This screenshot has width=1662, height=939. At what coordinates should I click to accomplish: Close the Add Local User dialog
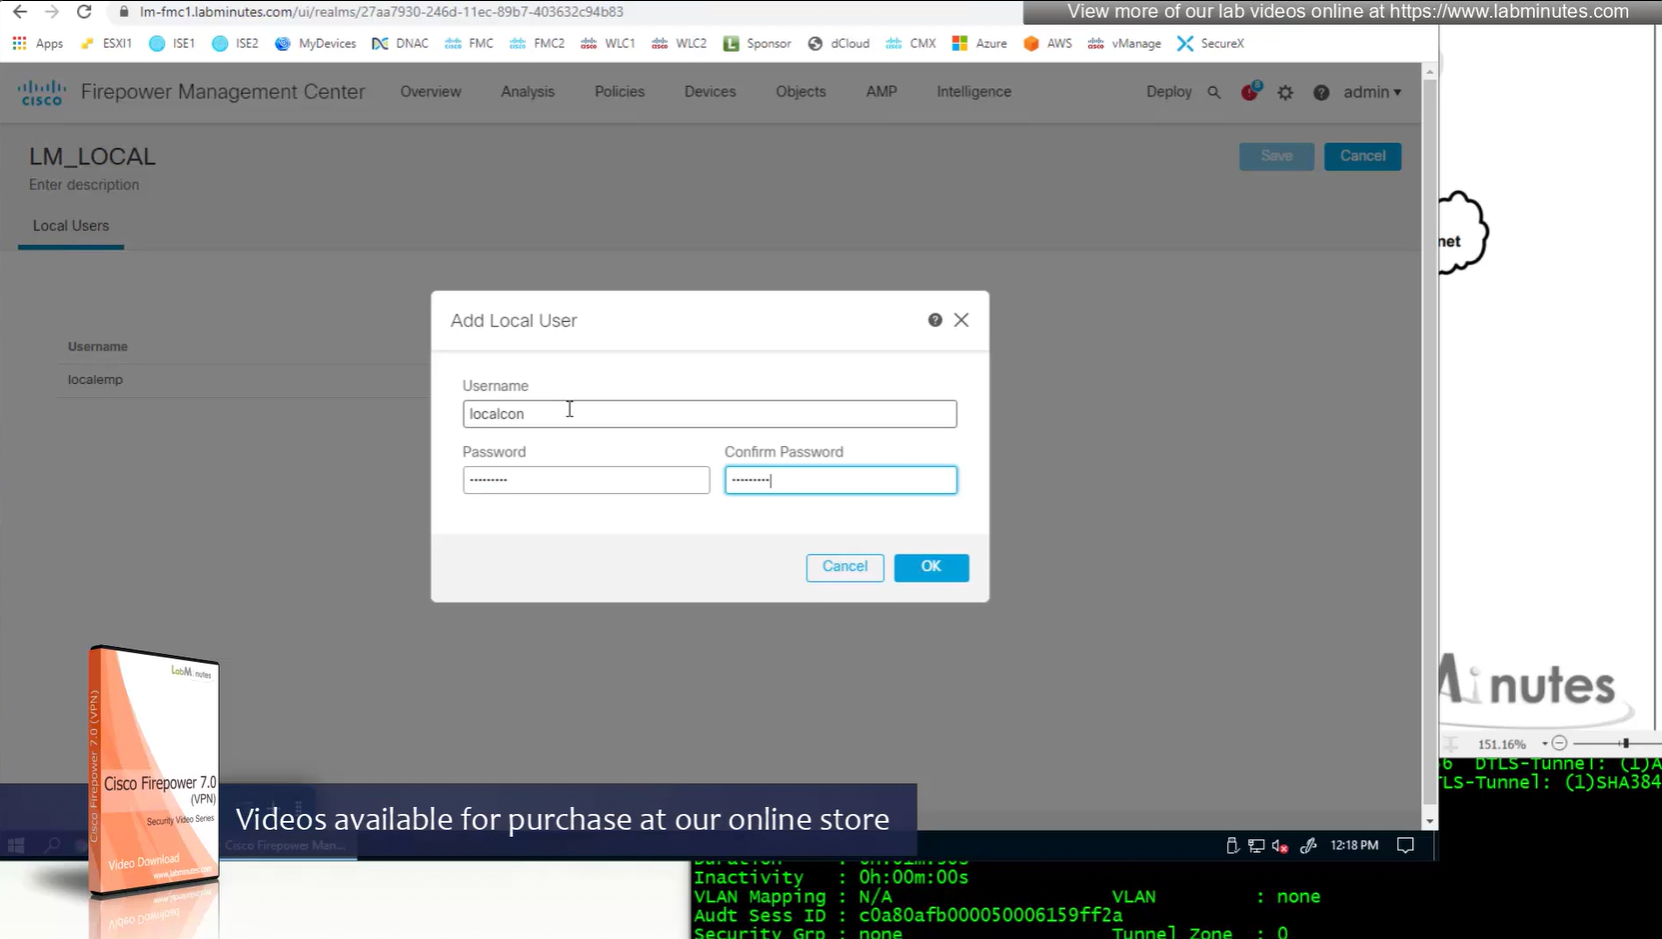click(961, 320)
